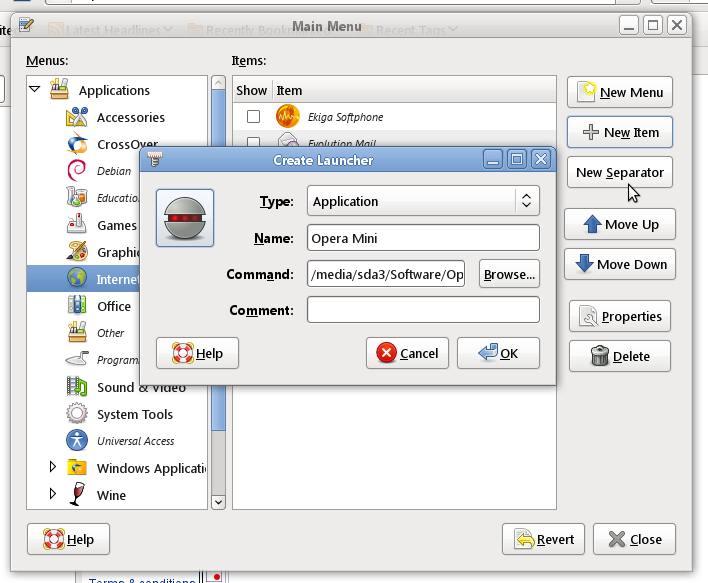
Task: Click the Create Launcher title bar icon
Action: pos(154,159)
